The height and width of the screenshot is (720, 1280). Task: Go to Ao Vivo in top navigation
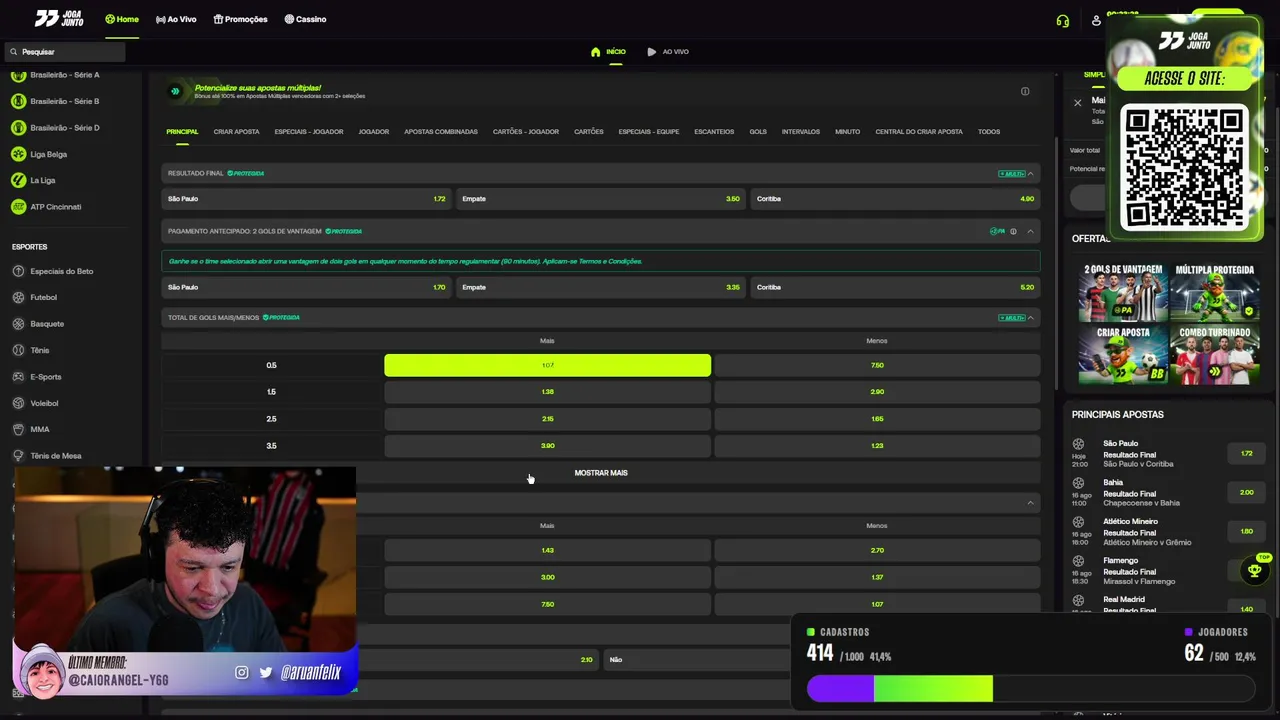coord(176,19)
